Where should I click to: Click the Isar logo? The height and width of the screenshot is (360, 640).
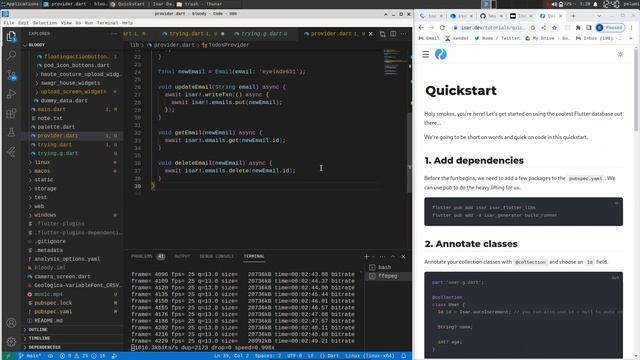(x=441, y=54)
